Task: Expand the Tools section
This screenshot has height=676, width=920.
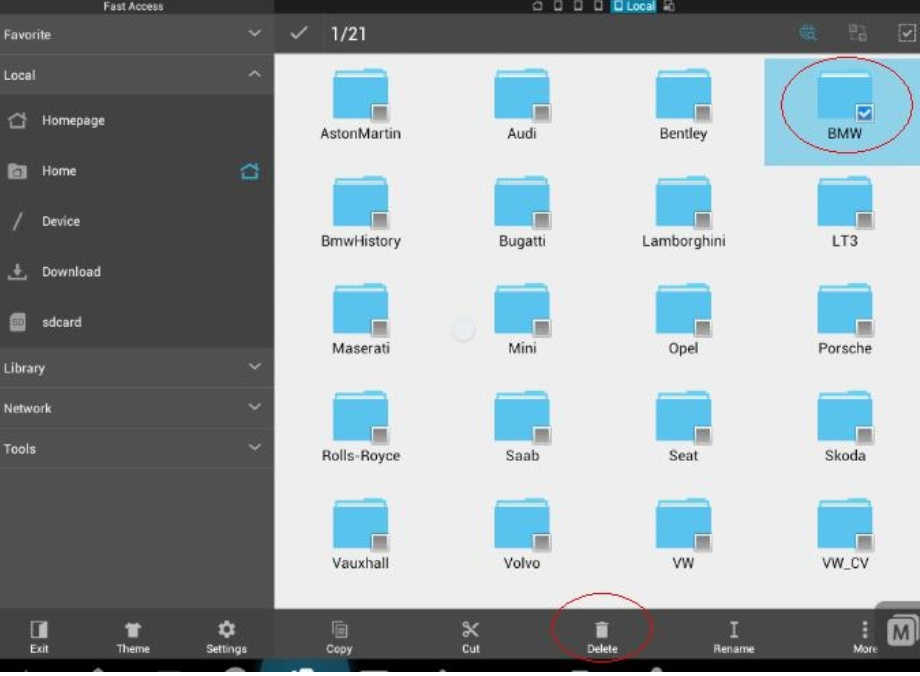Action: tap(137, 448)
